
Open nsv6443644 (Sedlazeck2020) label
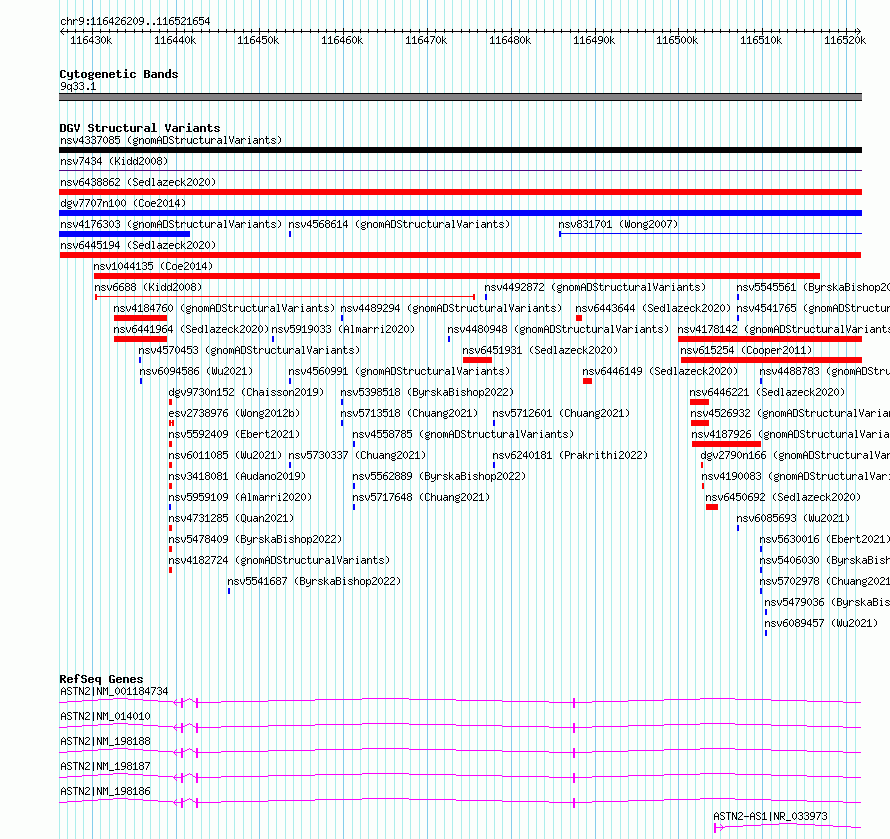[x=653, y=308]
